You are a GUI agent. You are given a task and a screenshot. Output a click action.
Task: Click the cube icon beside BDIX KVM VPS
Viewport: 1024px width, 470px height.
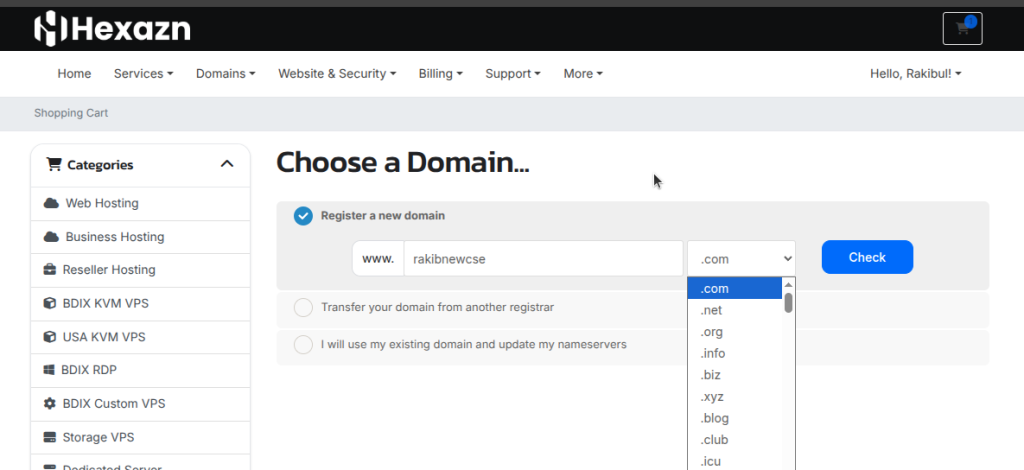(50, 304)
